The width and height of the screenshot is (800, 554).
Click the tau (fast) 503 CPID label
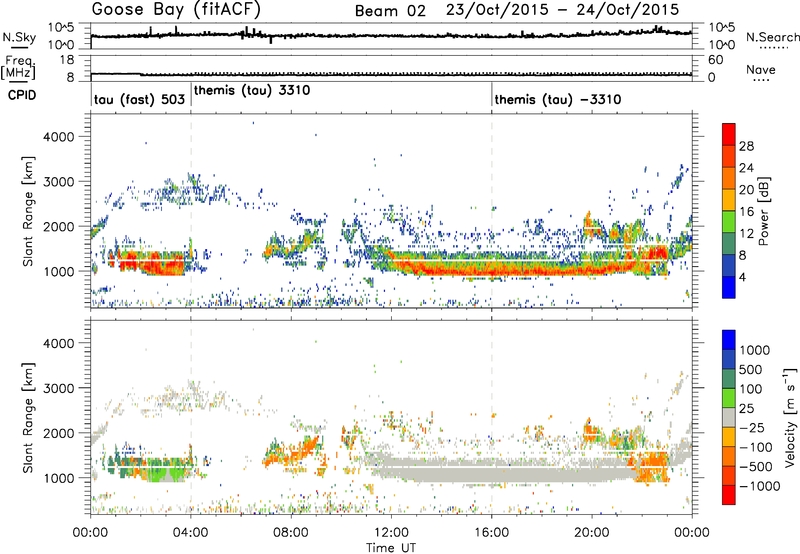click(x=139, y=99)
